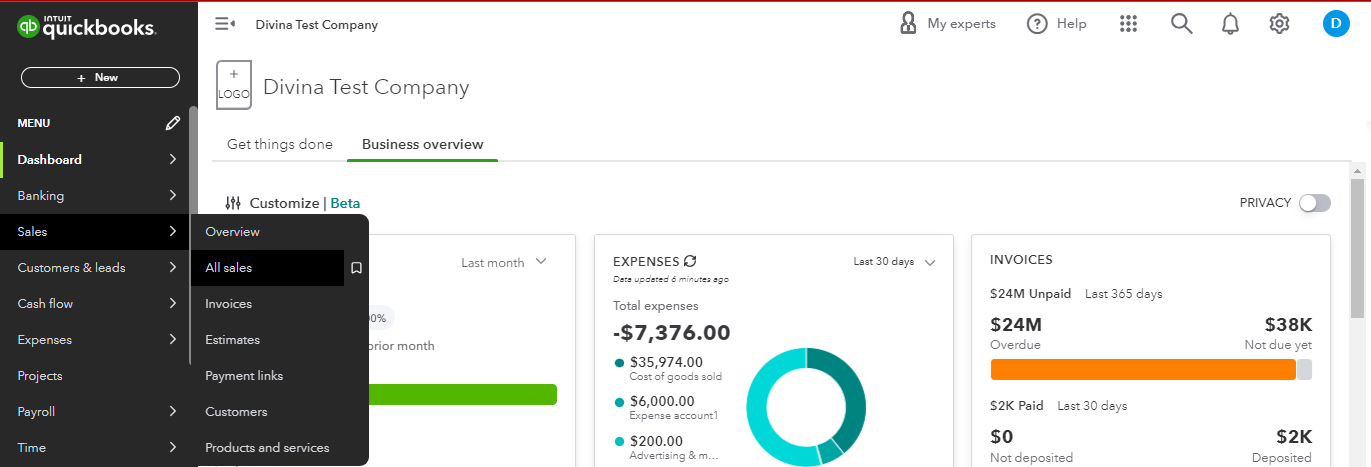Screen dimensions: 1371x467
Task: Switch to the Get things done tab
Action: (x=280, y=144)
